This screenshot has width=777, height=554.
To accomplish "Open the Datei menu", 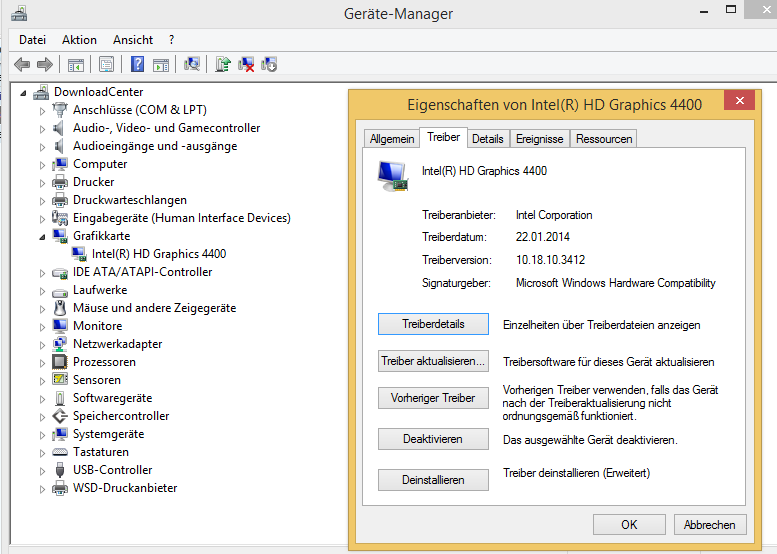I will (32, 40).
